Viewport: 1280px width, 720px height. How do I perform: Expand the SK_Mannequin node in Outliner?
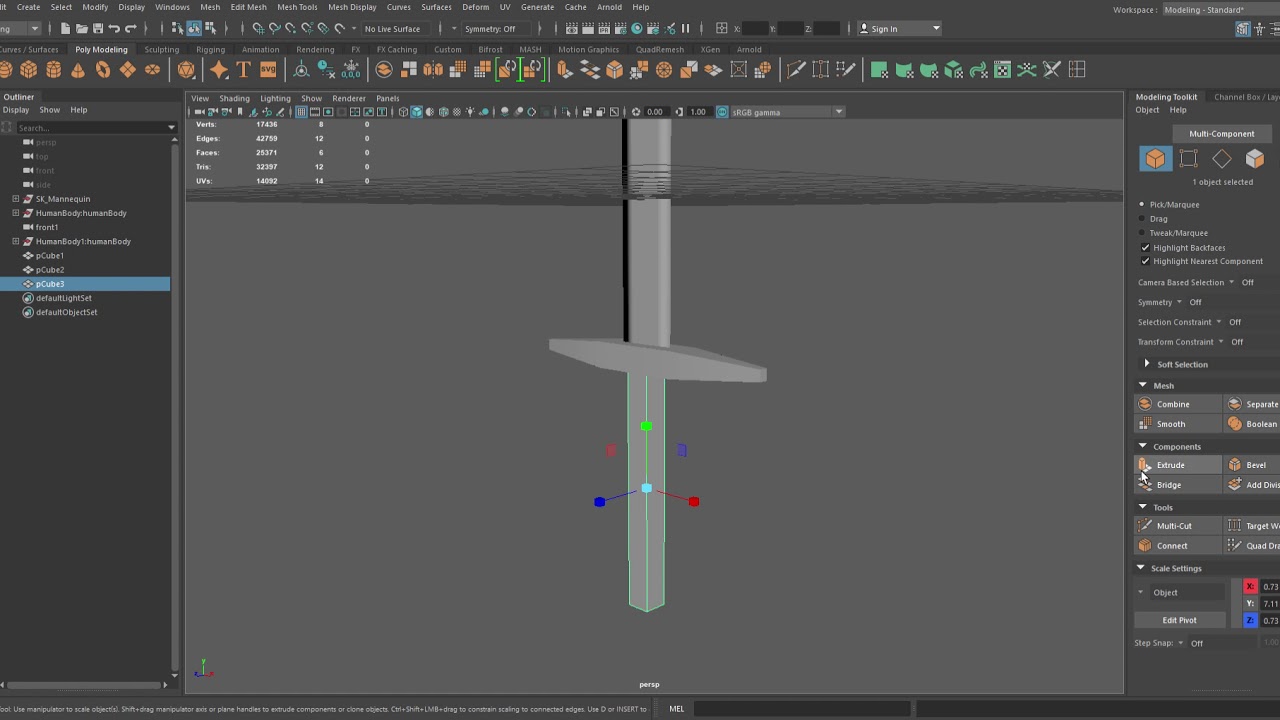click(16, 199)
